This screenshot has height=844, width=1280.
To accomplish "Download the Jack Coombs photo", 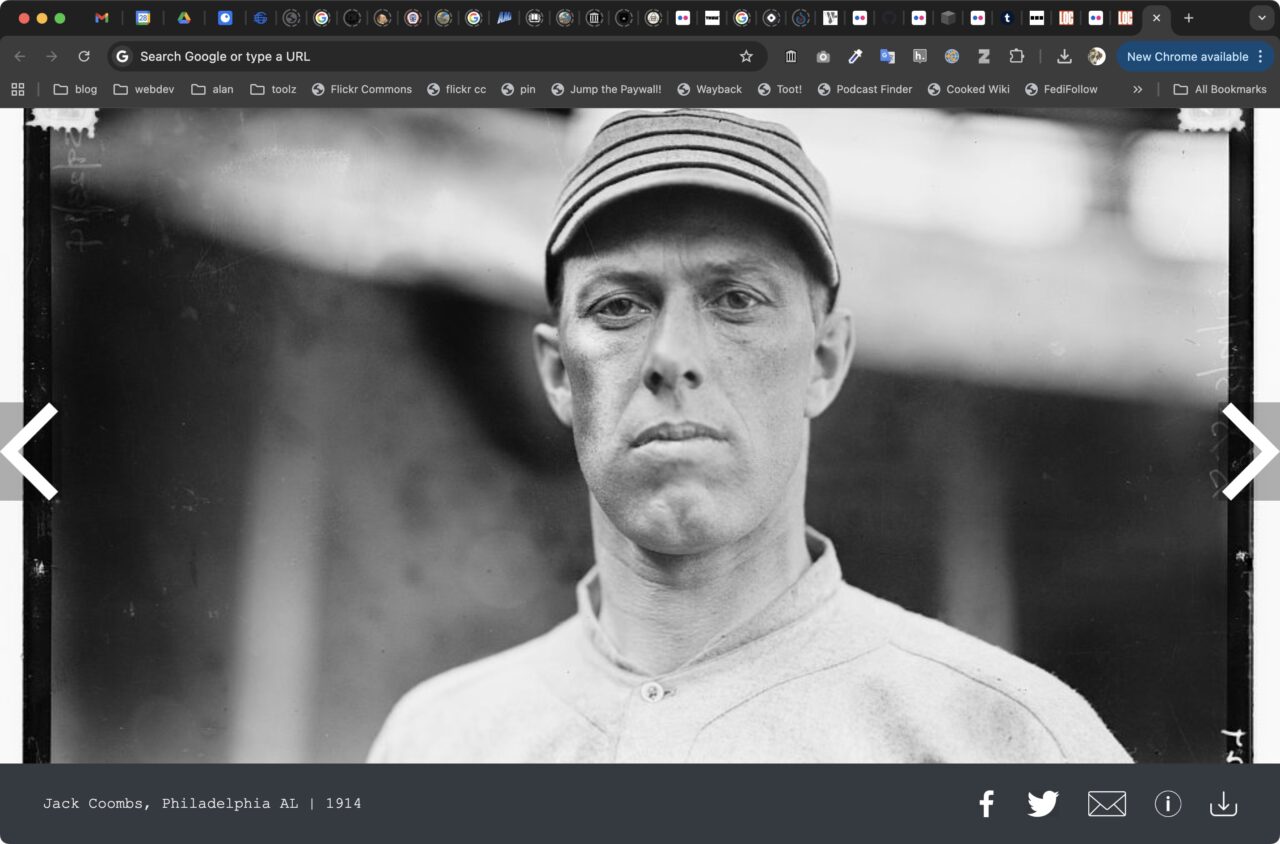I will (x=1223, y=803).
